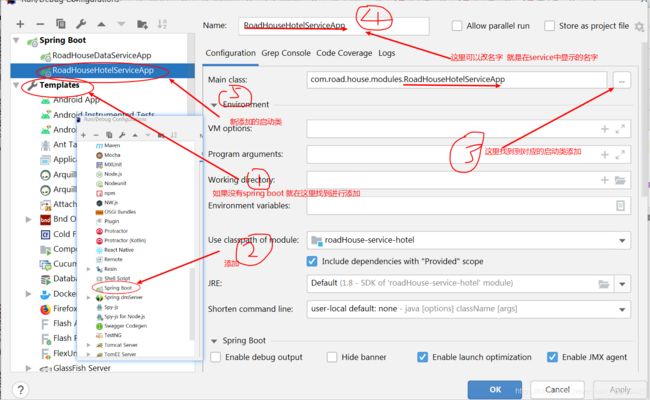This screenshot has width=650, height=400.
Task: Select RoadHouseHotelServiceApp configuration
Action: coord(103,70)
